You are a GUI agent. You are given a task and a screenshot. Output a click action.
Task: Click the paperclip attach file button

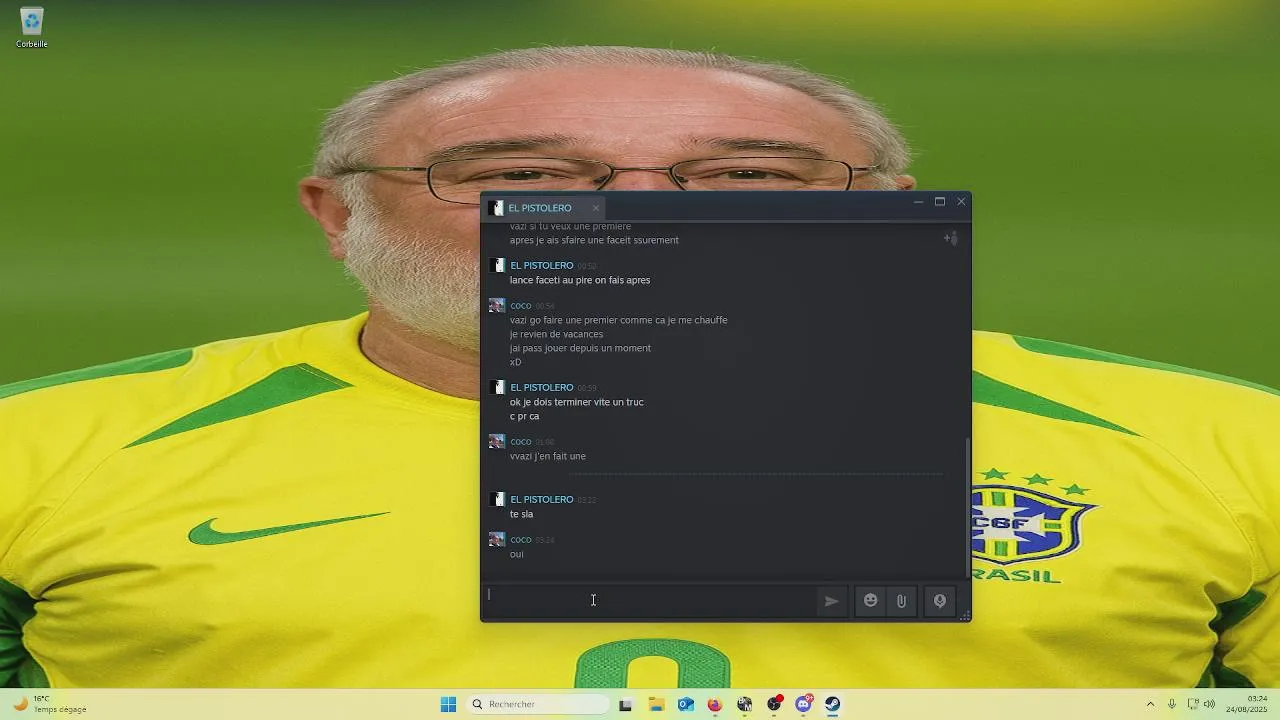[901, 601]
